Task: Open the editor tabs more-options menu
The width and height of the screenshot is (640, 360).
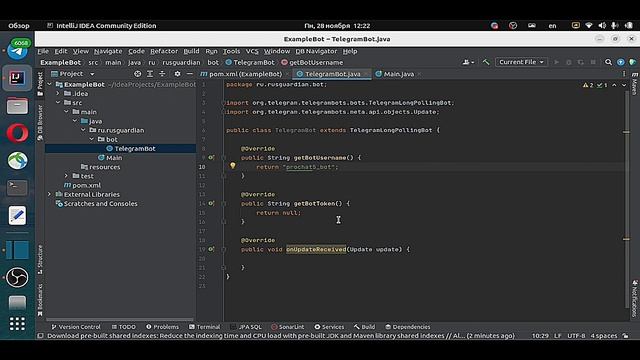Action: [x=624, y=74]
